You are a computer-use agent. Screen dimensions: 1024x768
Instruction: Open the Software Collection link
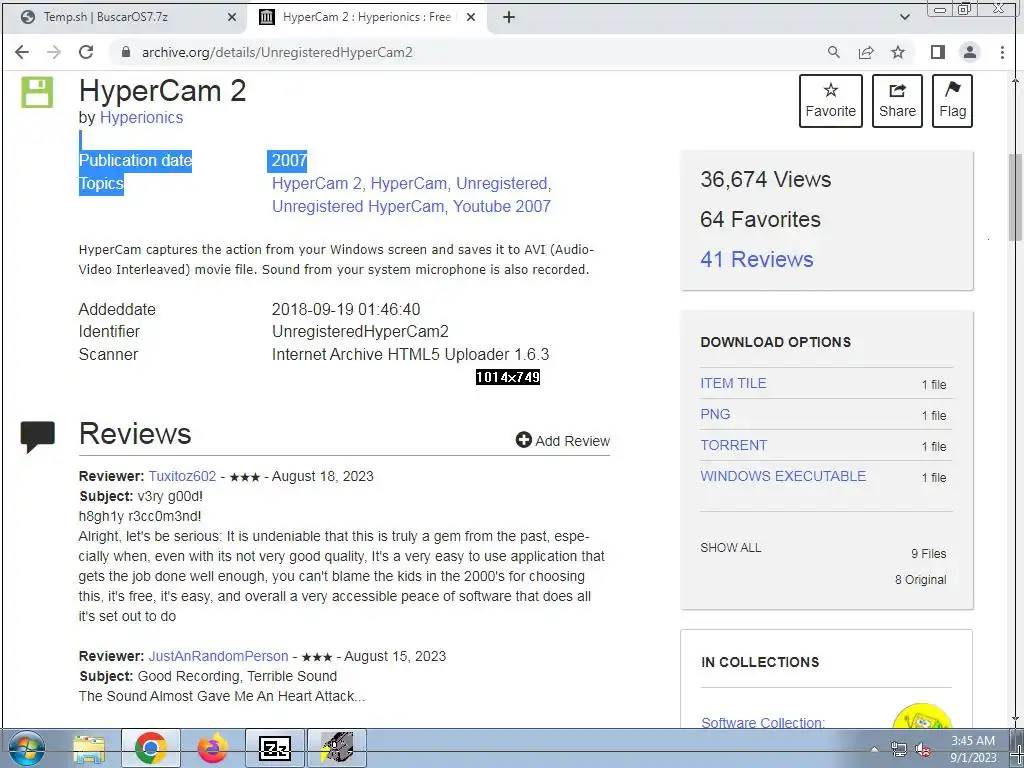(763, 722)
